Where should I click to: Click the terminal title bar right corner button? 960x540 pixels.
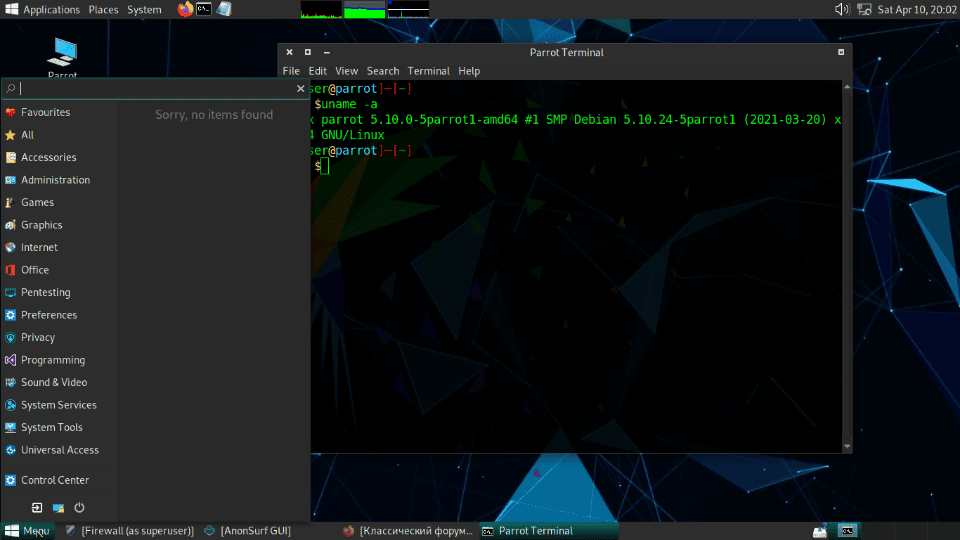click(841, 52)
